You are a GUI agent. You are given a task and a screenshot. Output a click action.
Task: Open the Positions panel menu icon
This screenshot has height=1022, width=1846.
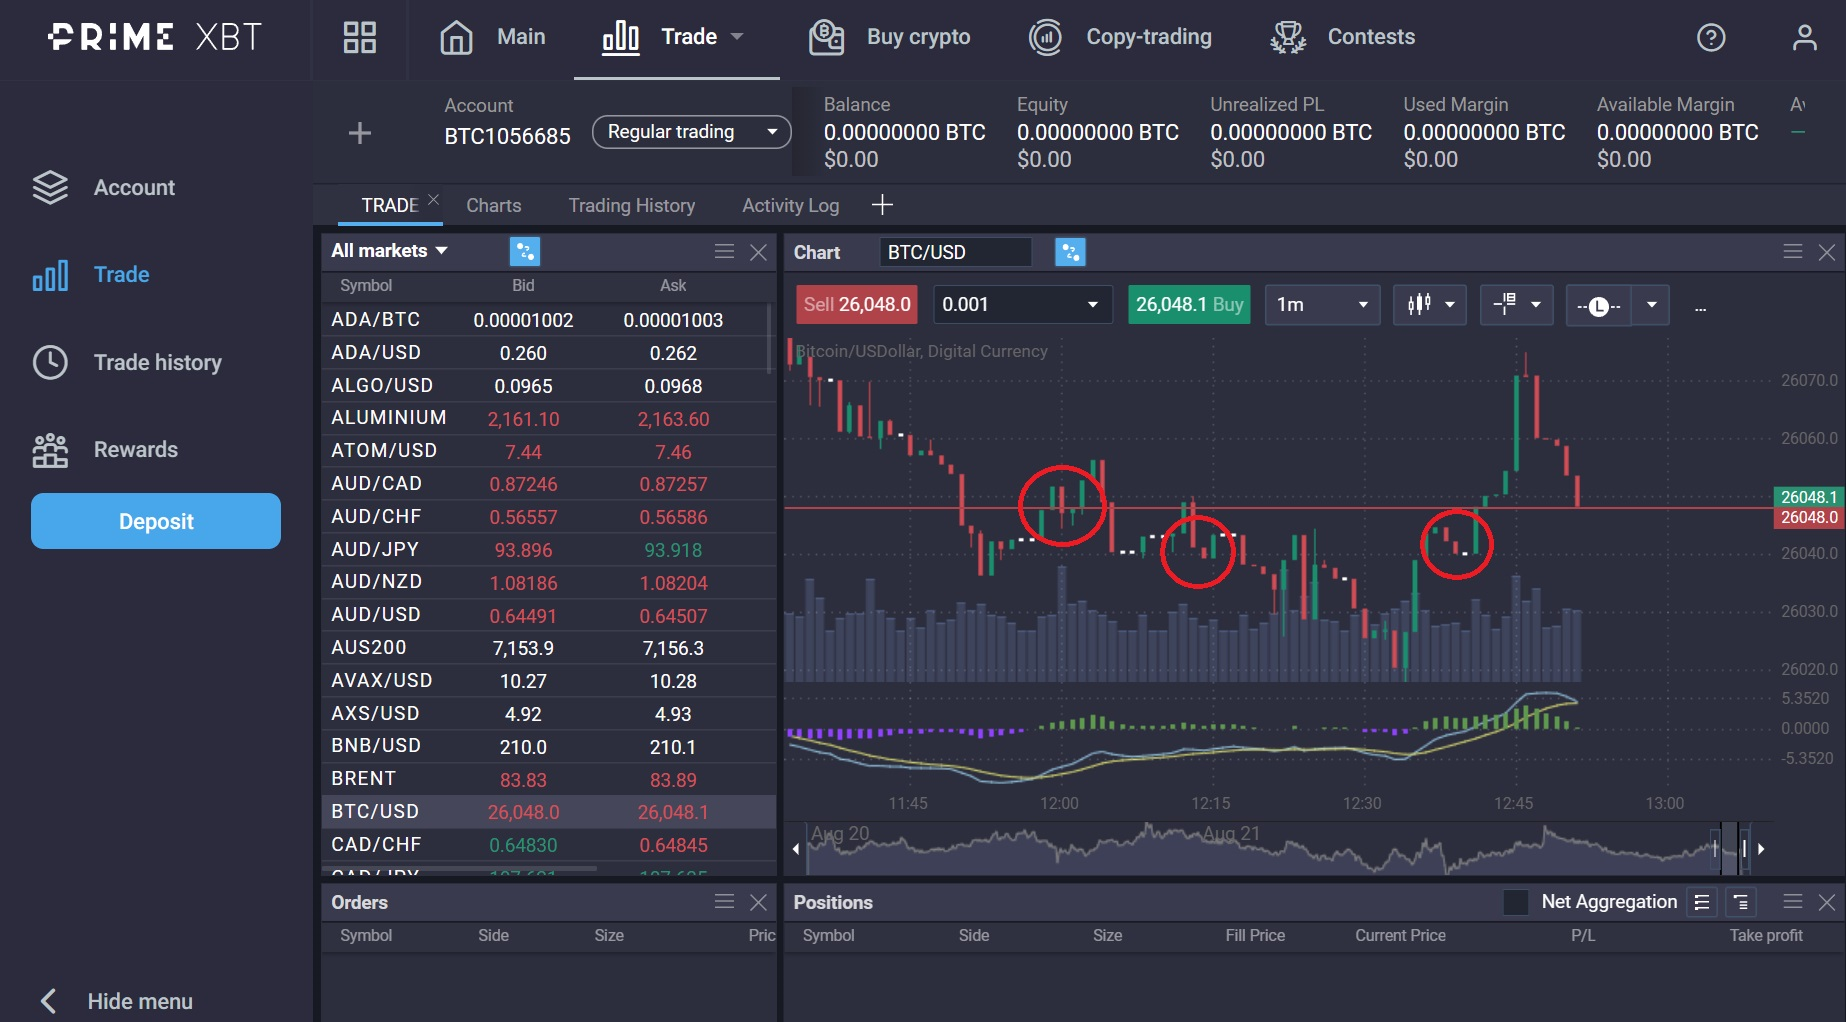point(1793,902)
